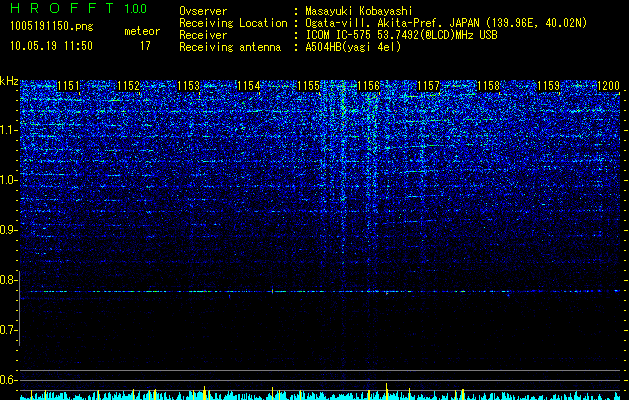This screenshot has width=629, height=400.
Task: Click the Ovserver label
Action: pos(203,11)
